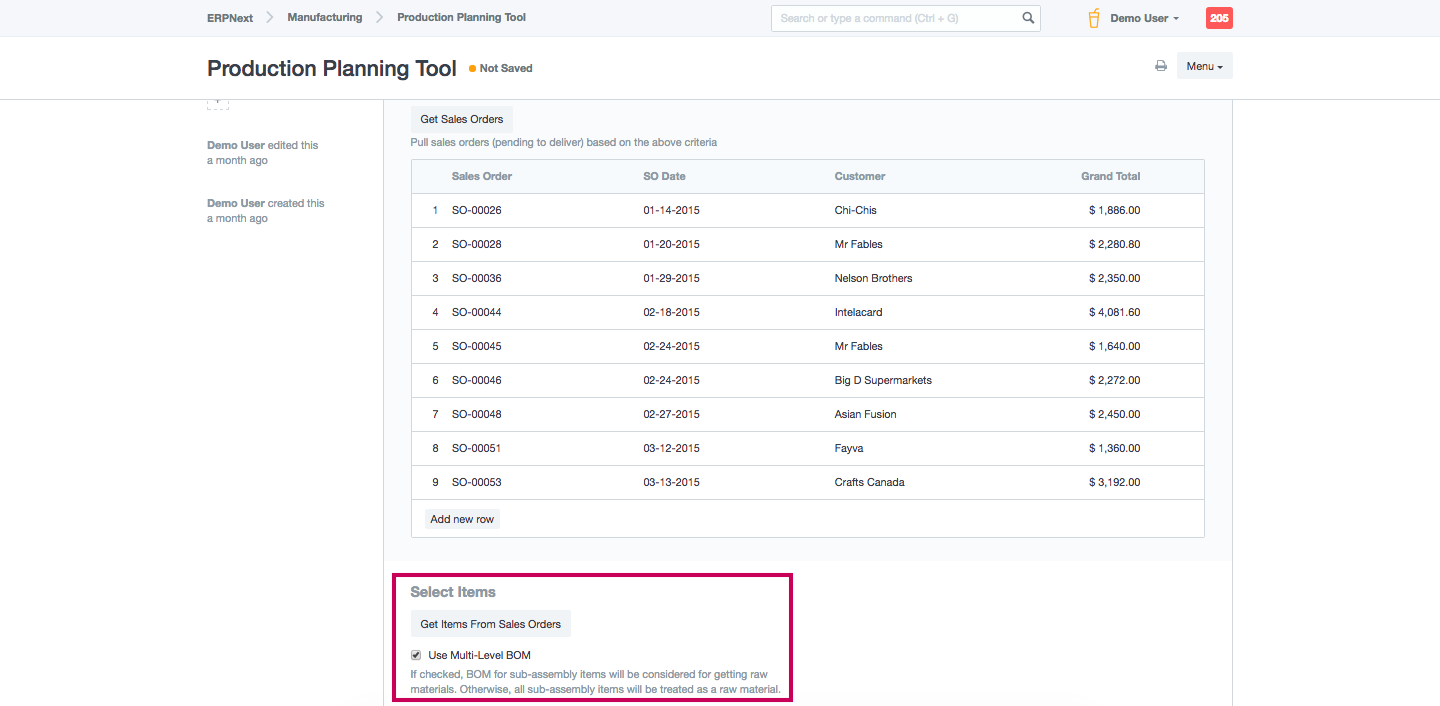The height and width of the screenshot is (706, 1440).
Task: Go to ERPNext home breadcrumb
Action: [x=230, y=17]
